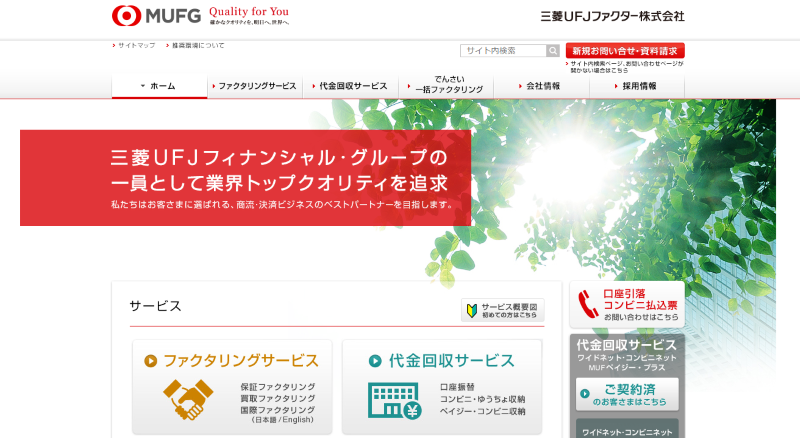The height and width of the screenshot is (438, 800).
Task: Click 三菱UFJファクター株式会社 company name
Action: tap(612, 16)
